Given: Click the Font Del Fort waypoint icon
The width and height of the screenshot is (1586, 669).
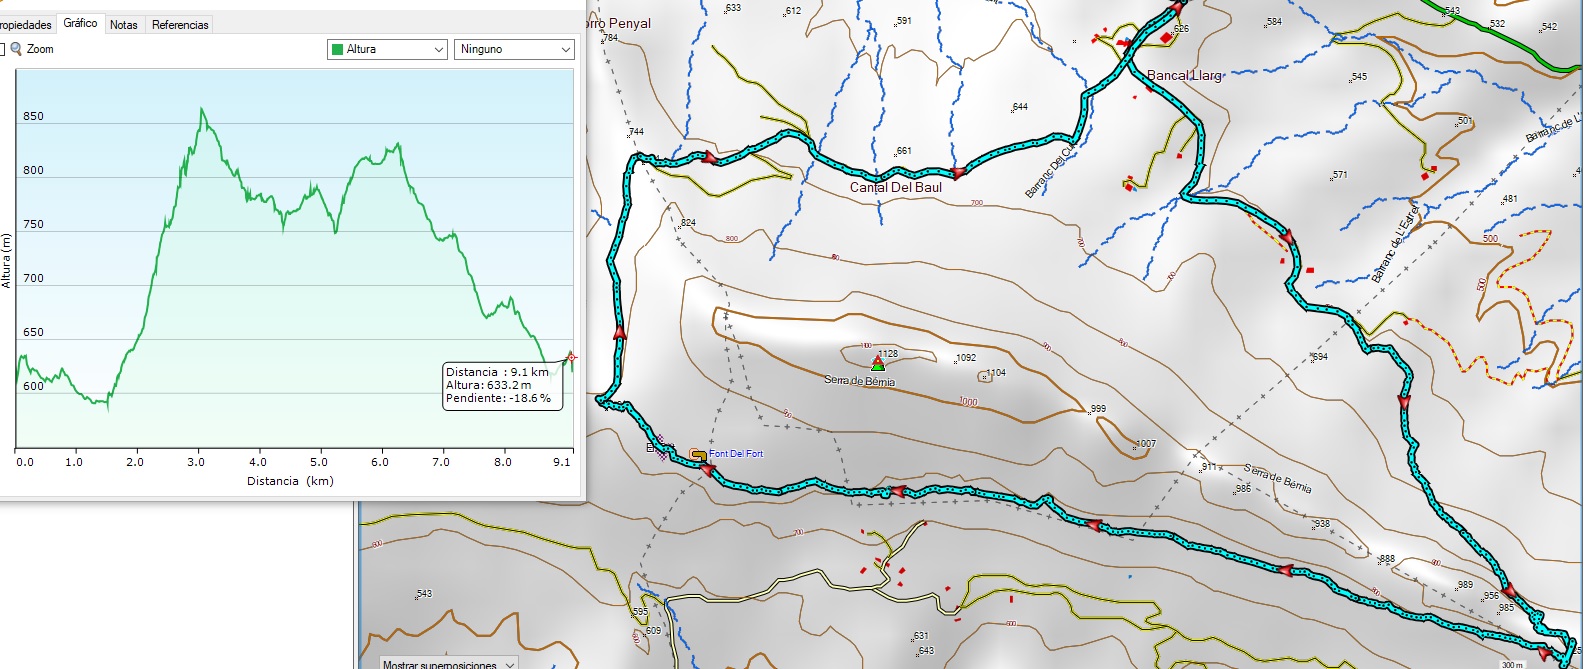Looking at the screenshot, I should (x=699, y=456).
